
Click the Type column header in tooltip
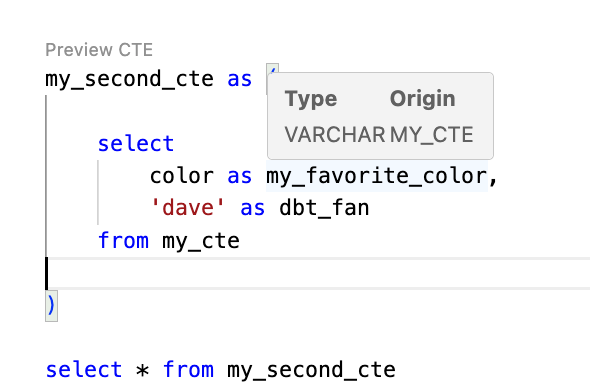point(311,99)
